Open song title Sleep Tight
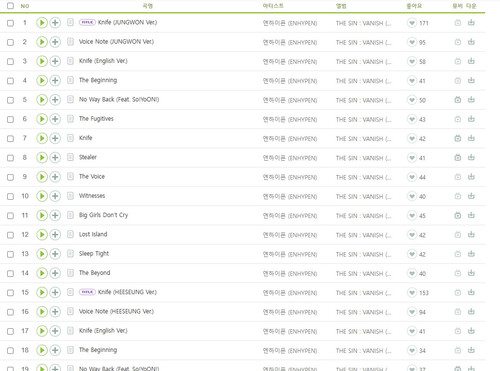The image size is (500, 371). tap(94, 254)
